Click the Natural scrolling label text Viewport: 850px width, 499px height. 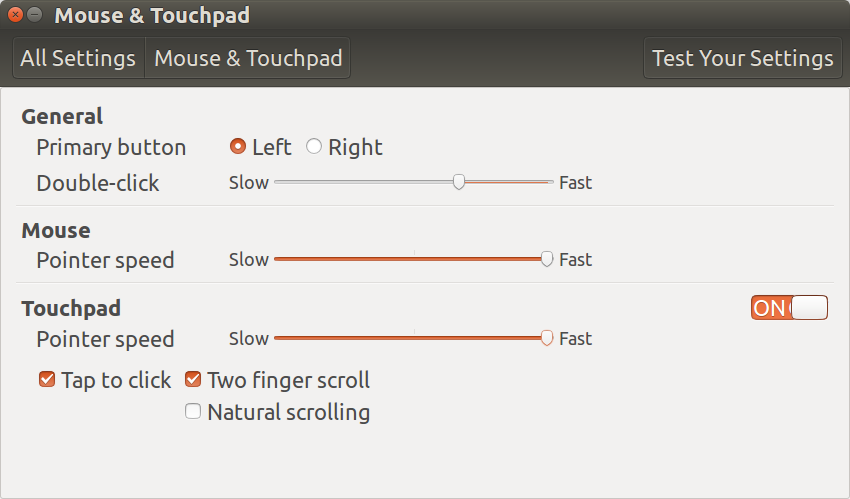289,412
